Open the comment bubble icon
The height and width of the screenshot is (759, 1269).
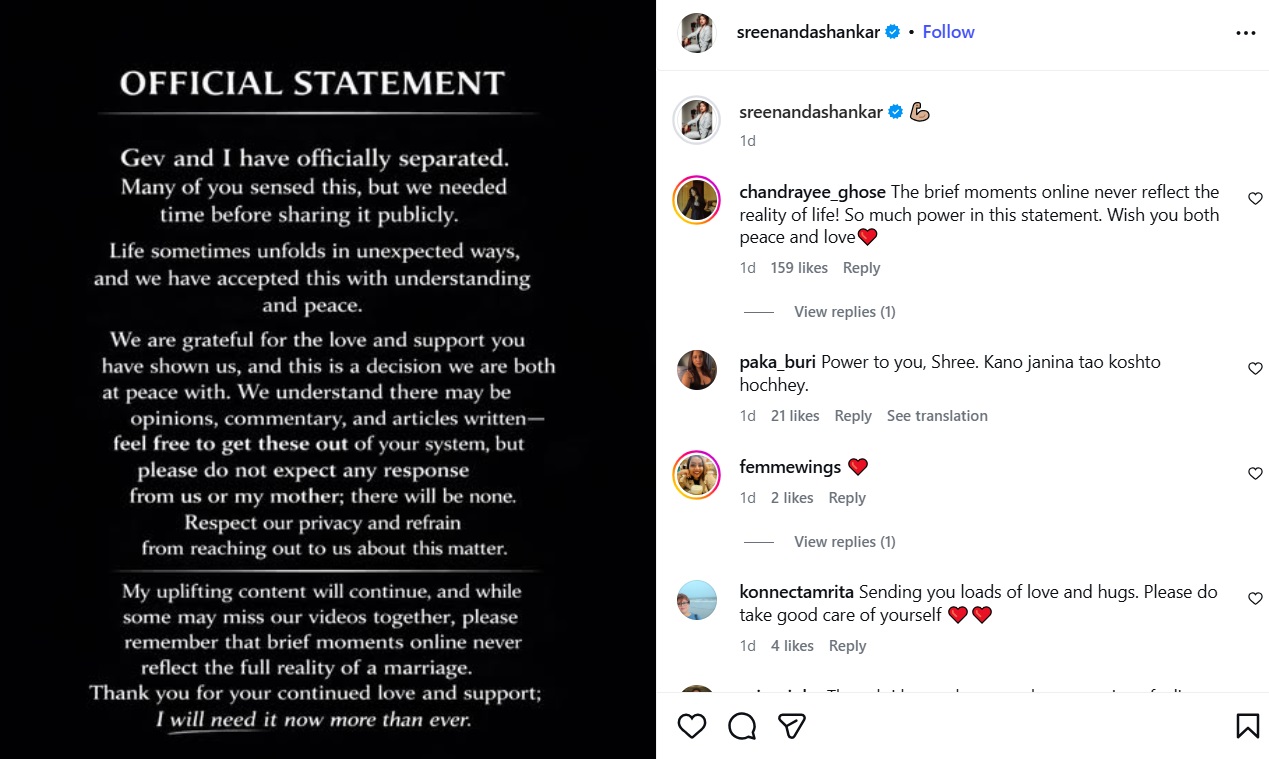[x=742, y=726]
